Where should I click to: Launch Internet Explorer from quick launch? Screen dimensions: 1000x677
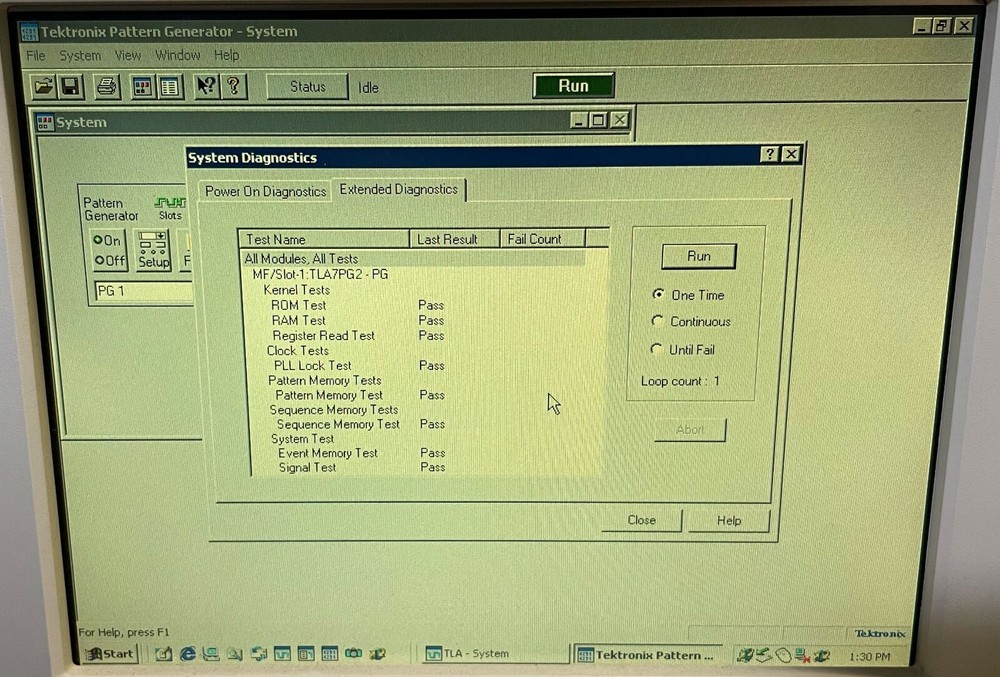(x=188, y=653)
